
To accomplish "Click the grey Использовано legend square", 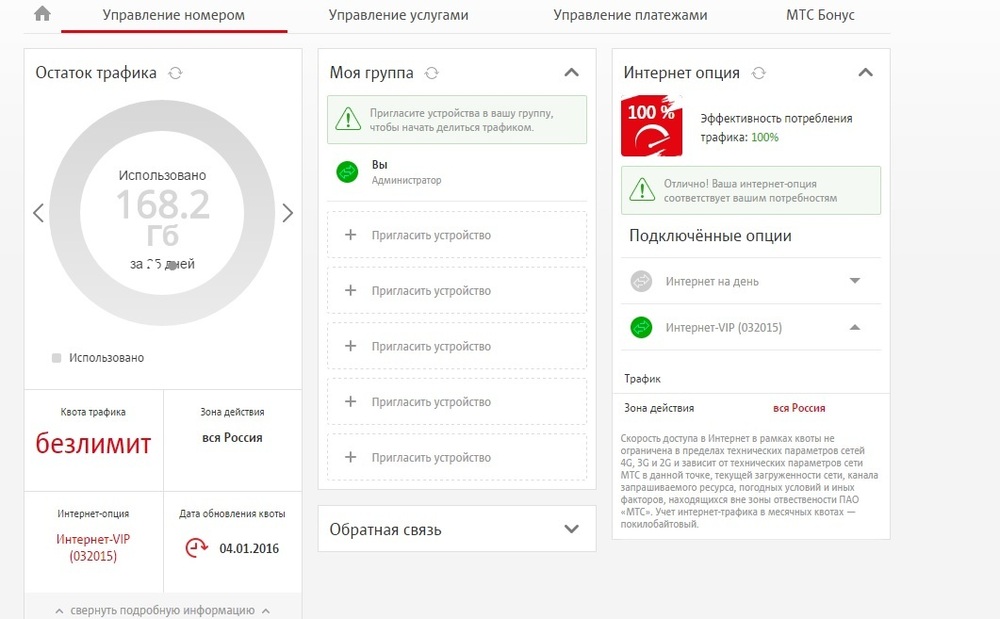I will [56, 358].
